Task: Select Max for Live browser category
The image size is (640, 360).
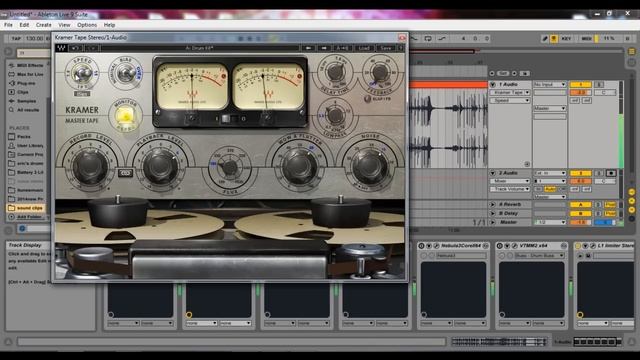Action: (x=27, y=74)
